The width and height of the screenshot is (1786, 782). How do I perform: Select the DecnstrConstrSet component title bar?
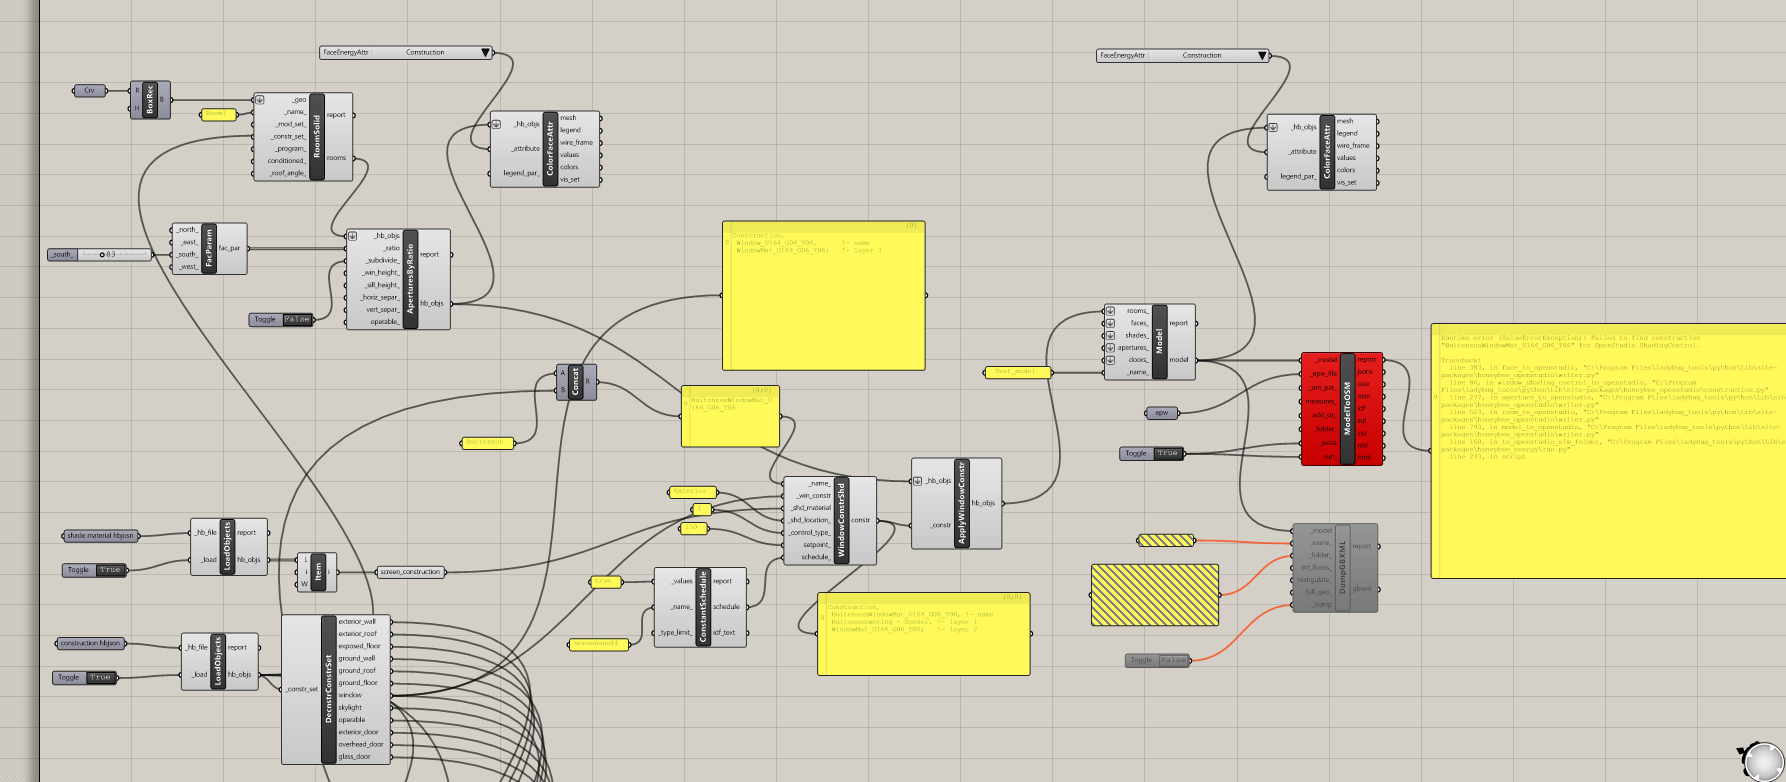point(328,689)
